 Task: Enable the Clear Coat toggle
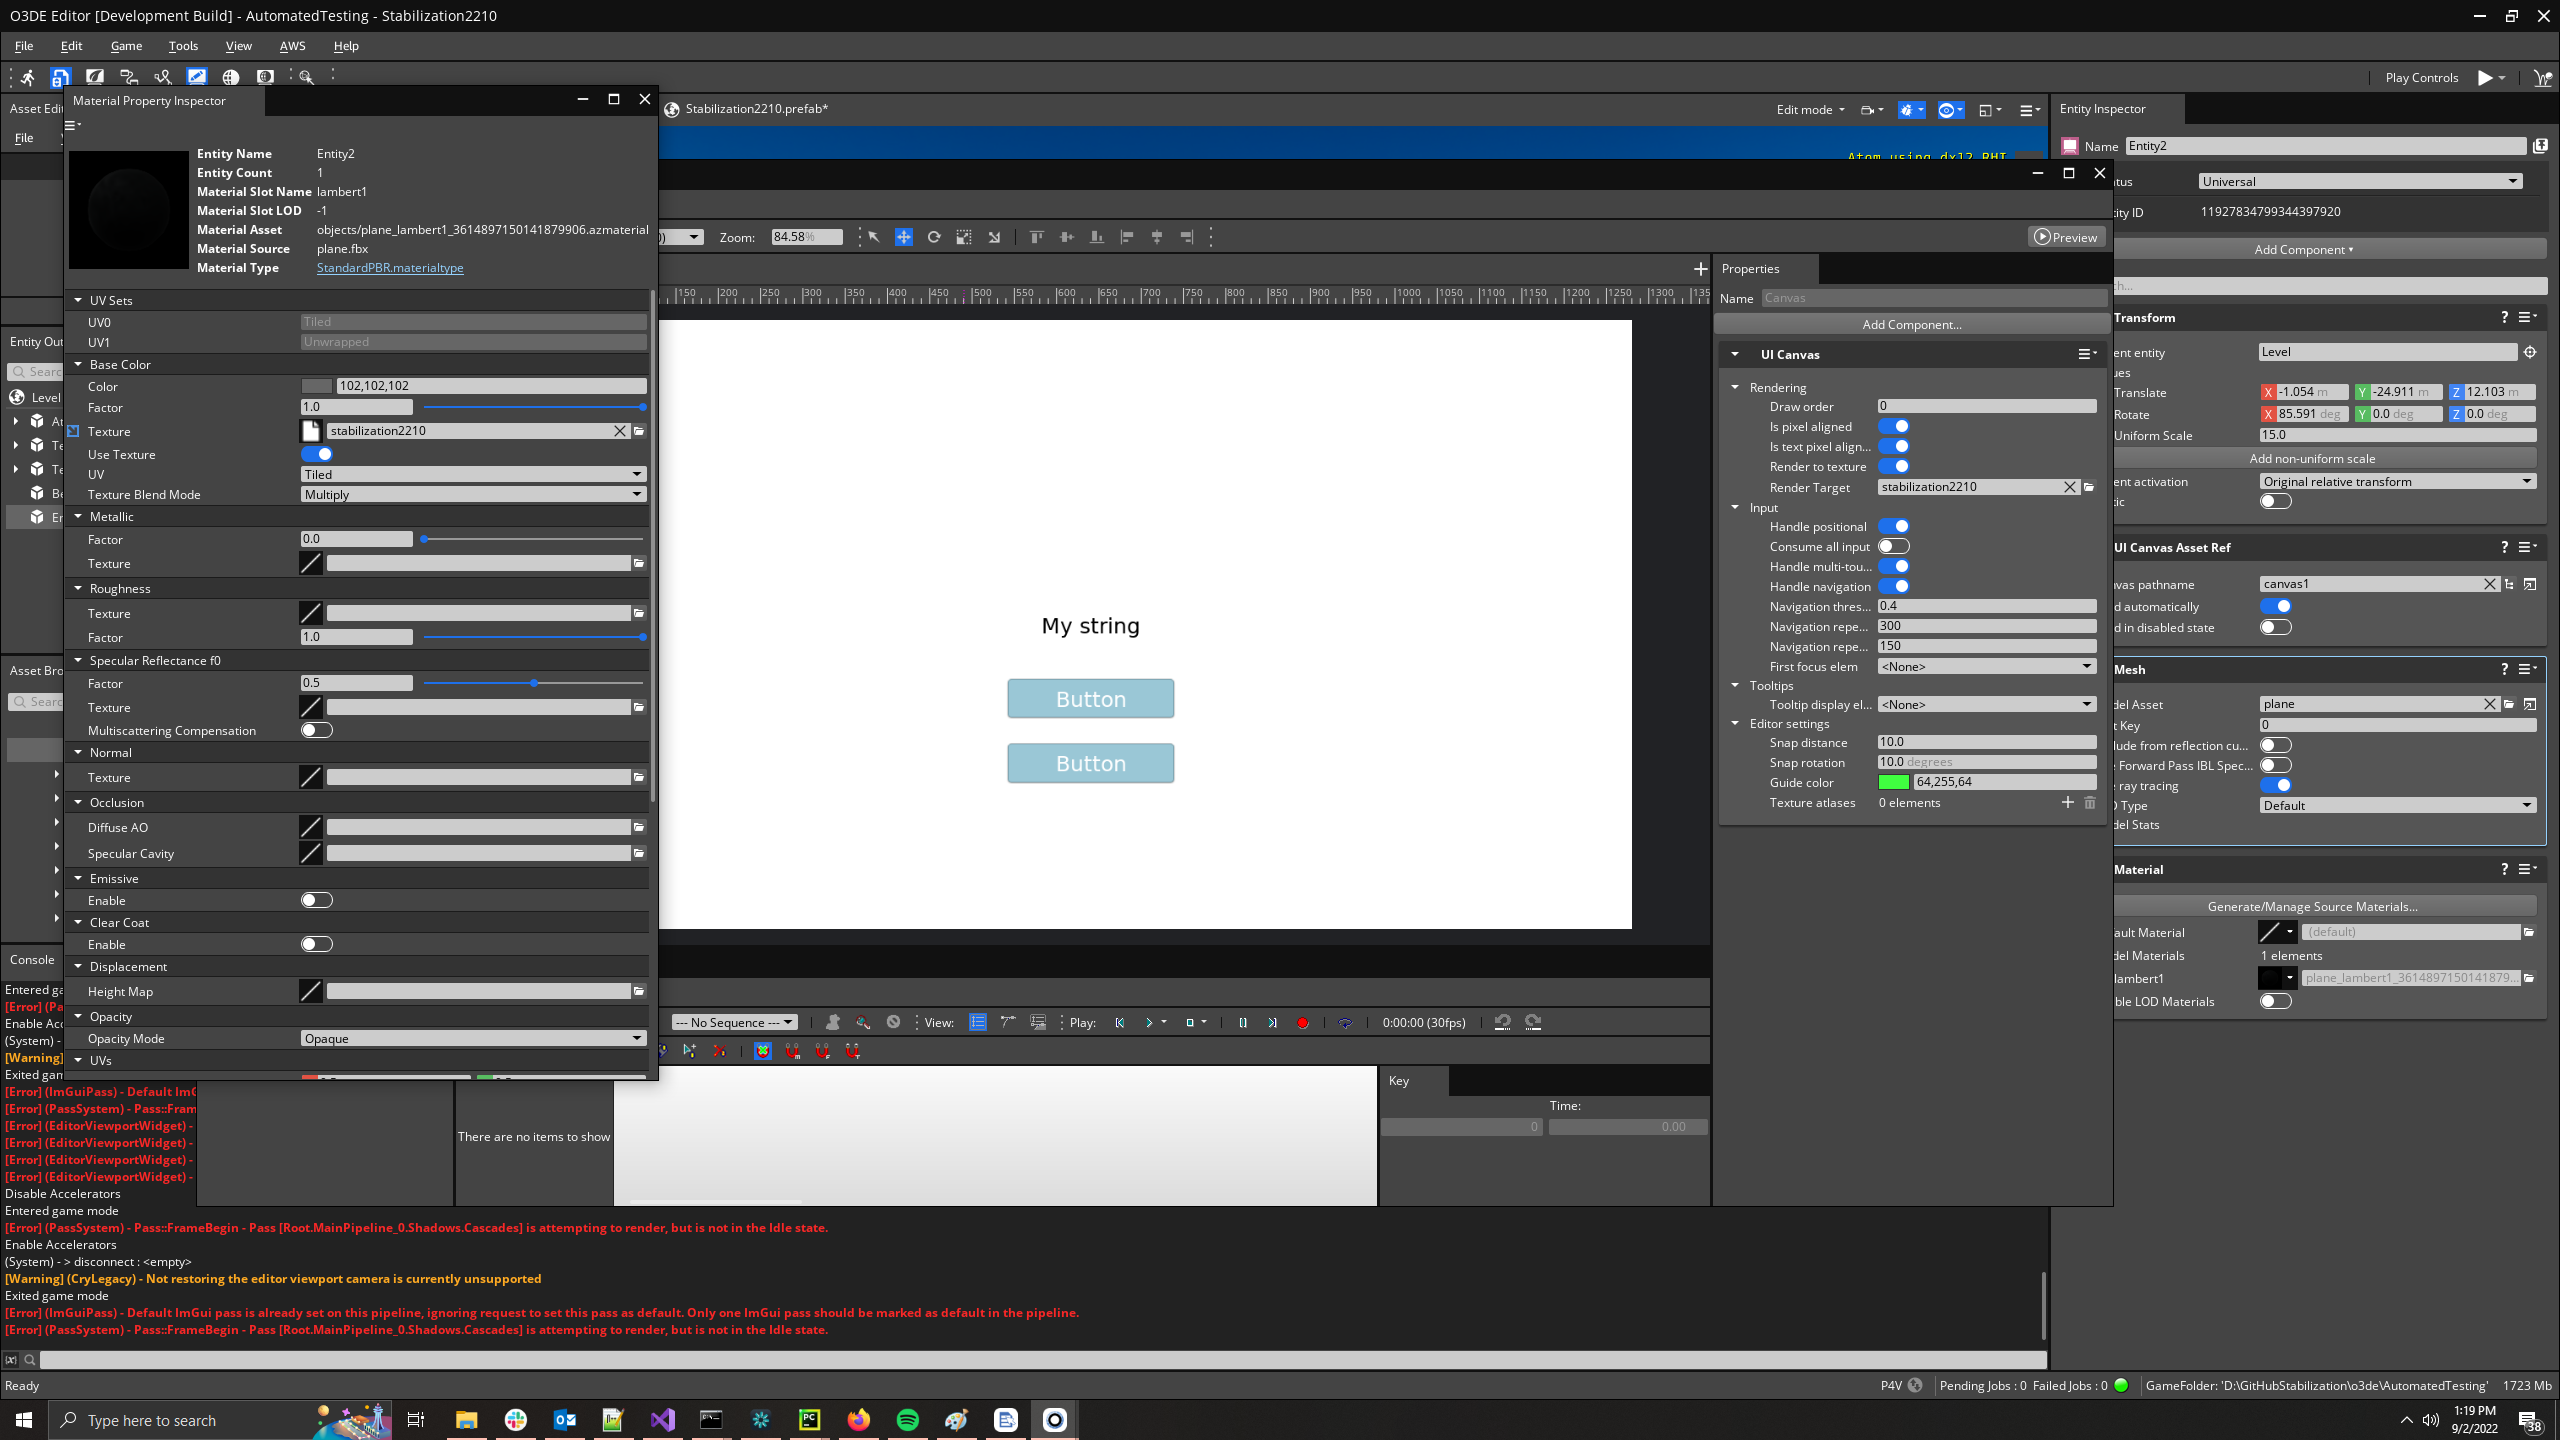click(317, 944)
